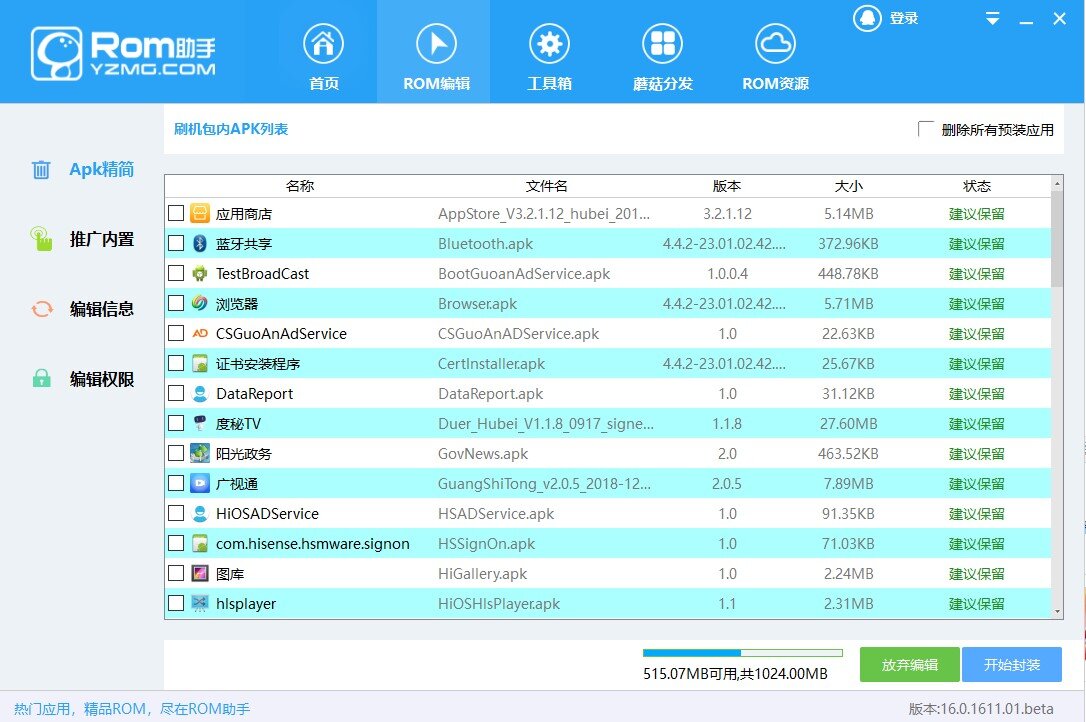
Task: Click the APK list scrollbar thumb
Action: (x=1057, y=239)
